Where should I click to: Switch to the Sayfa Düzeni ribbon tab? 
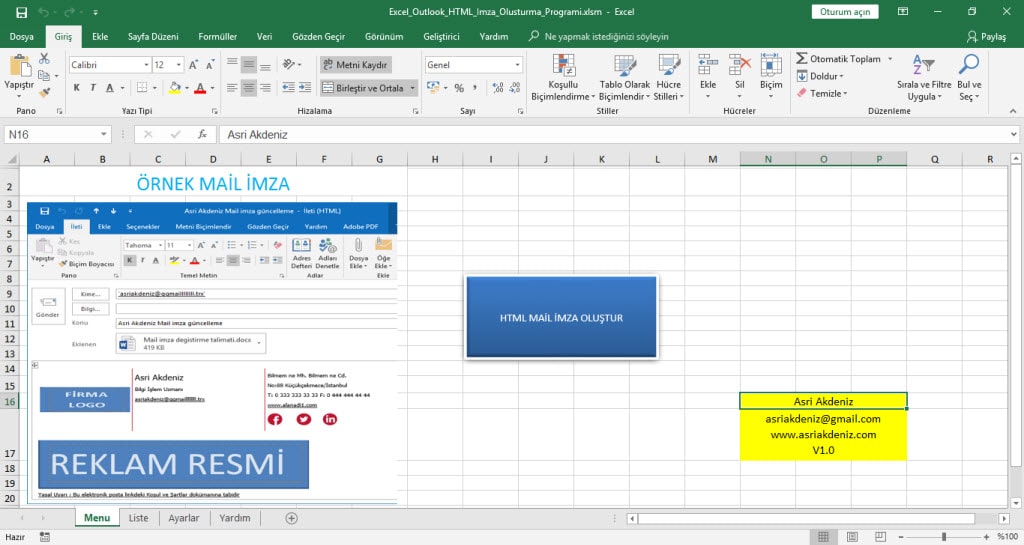[153, 37]
